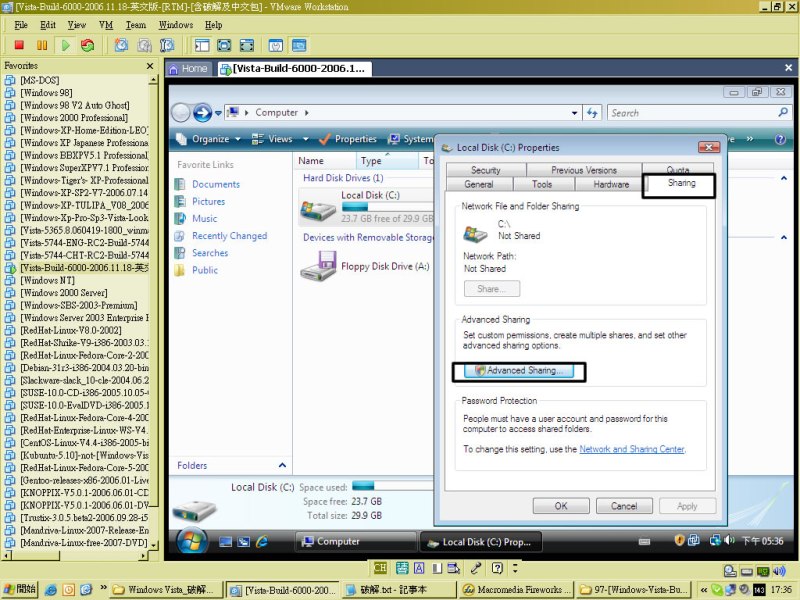This screenshot has width=800, height=600.
Task: Open the Team menu
Action: (136, 25)
